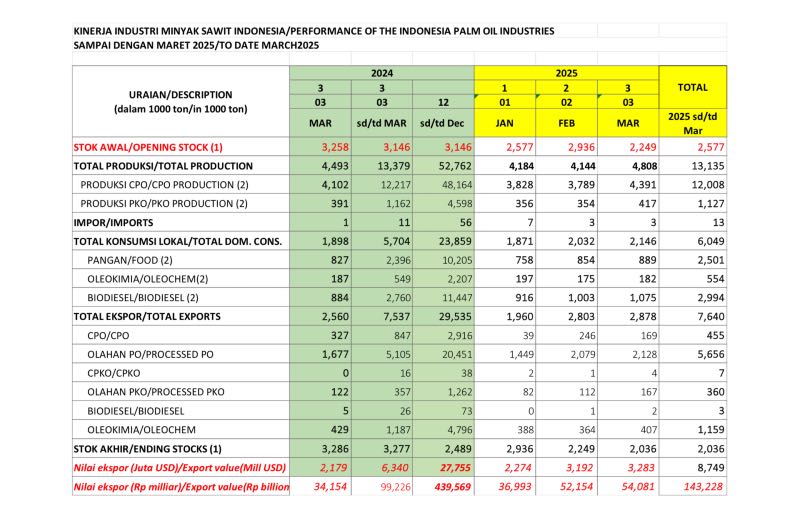Click the 2025 sd/td Mar header cell
The image size is (800, 507).
tap(693, 123)
